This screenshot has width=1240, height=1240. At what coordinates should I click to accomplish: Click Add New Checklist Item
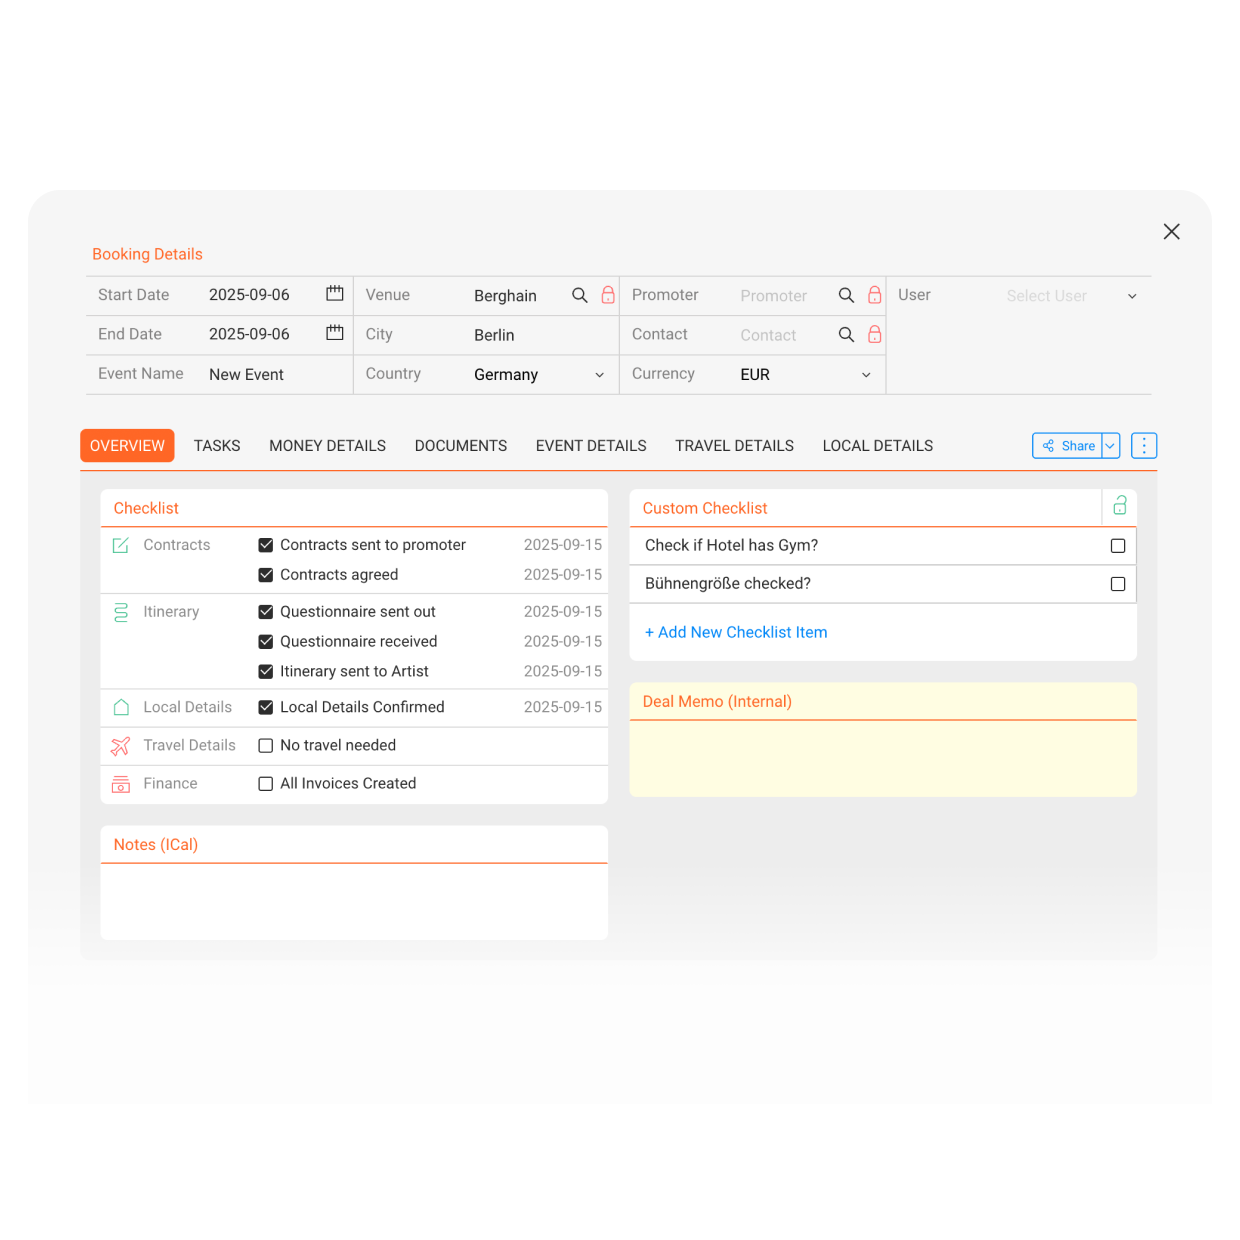click(x=736, y=632)
